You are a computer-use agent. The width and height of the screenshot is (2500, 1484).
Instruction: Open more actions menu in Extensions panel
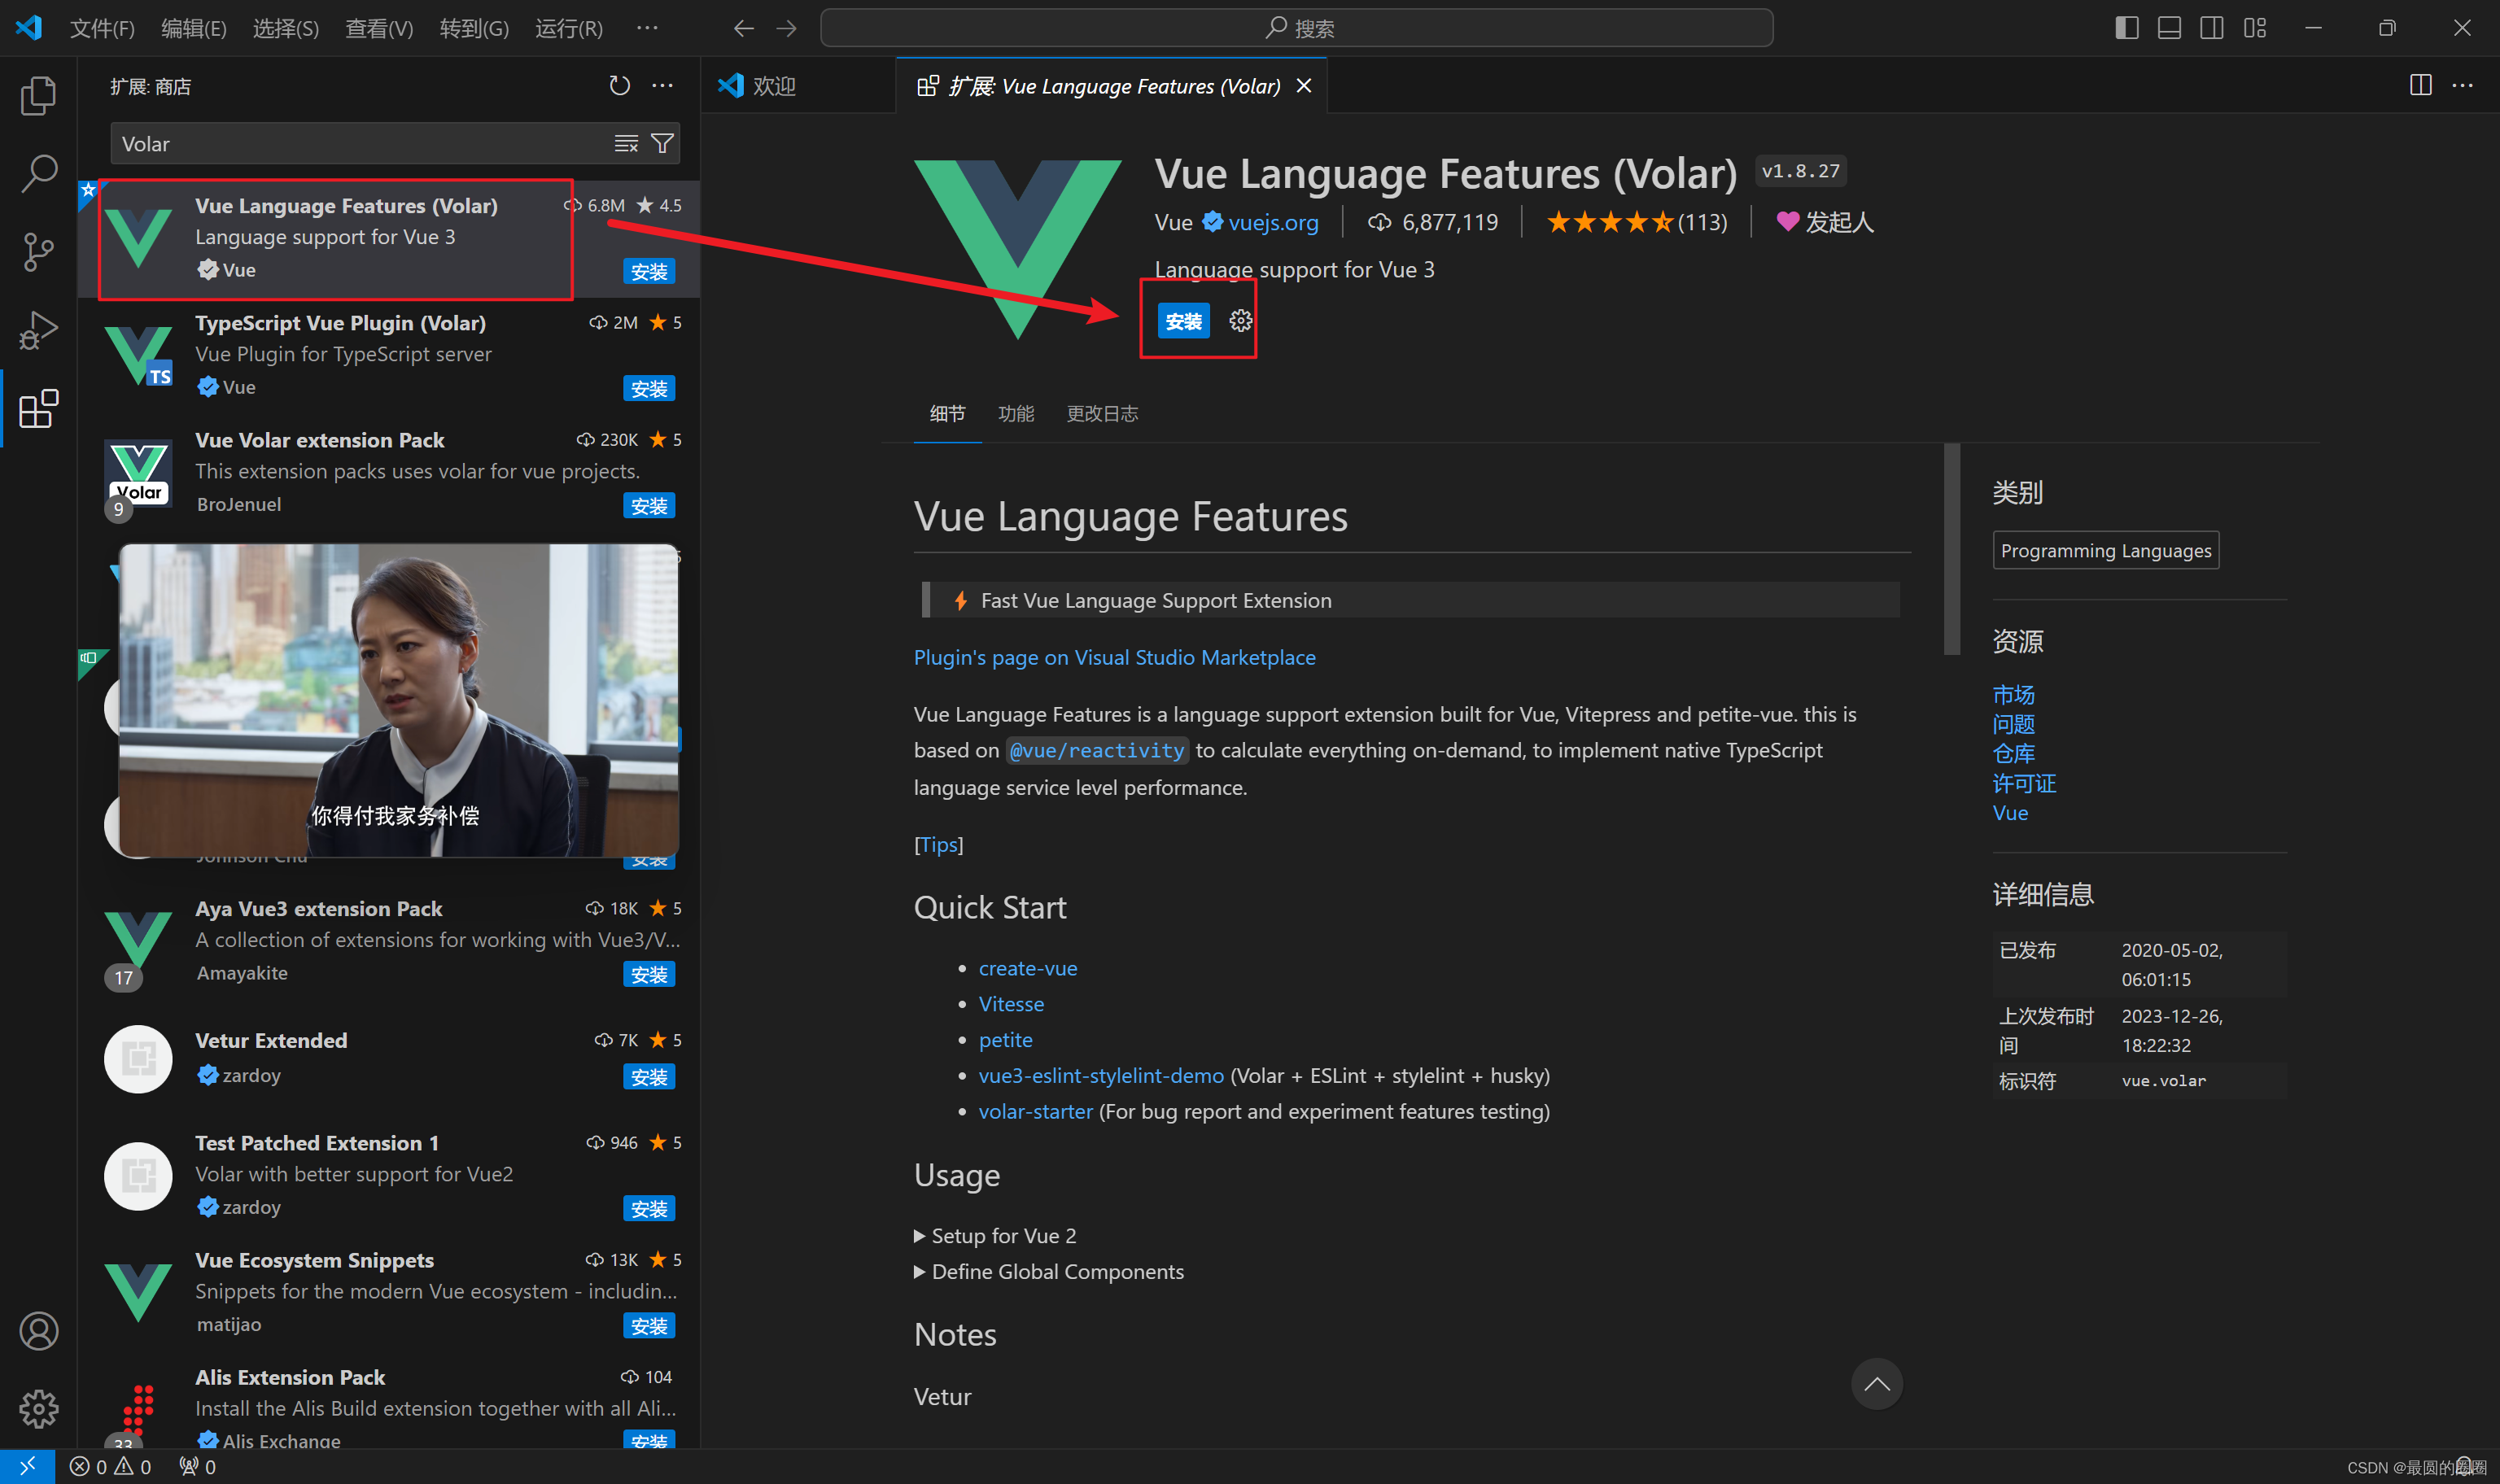662,86
